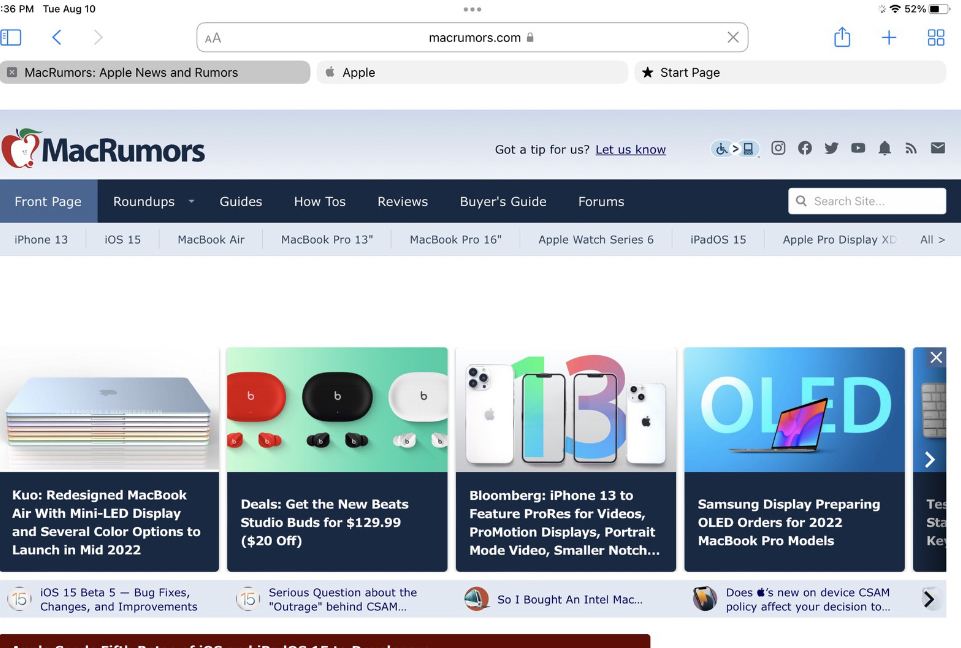Expand the All roundups list
961x648 pixels.
[x=933, y=240]
